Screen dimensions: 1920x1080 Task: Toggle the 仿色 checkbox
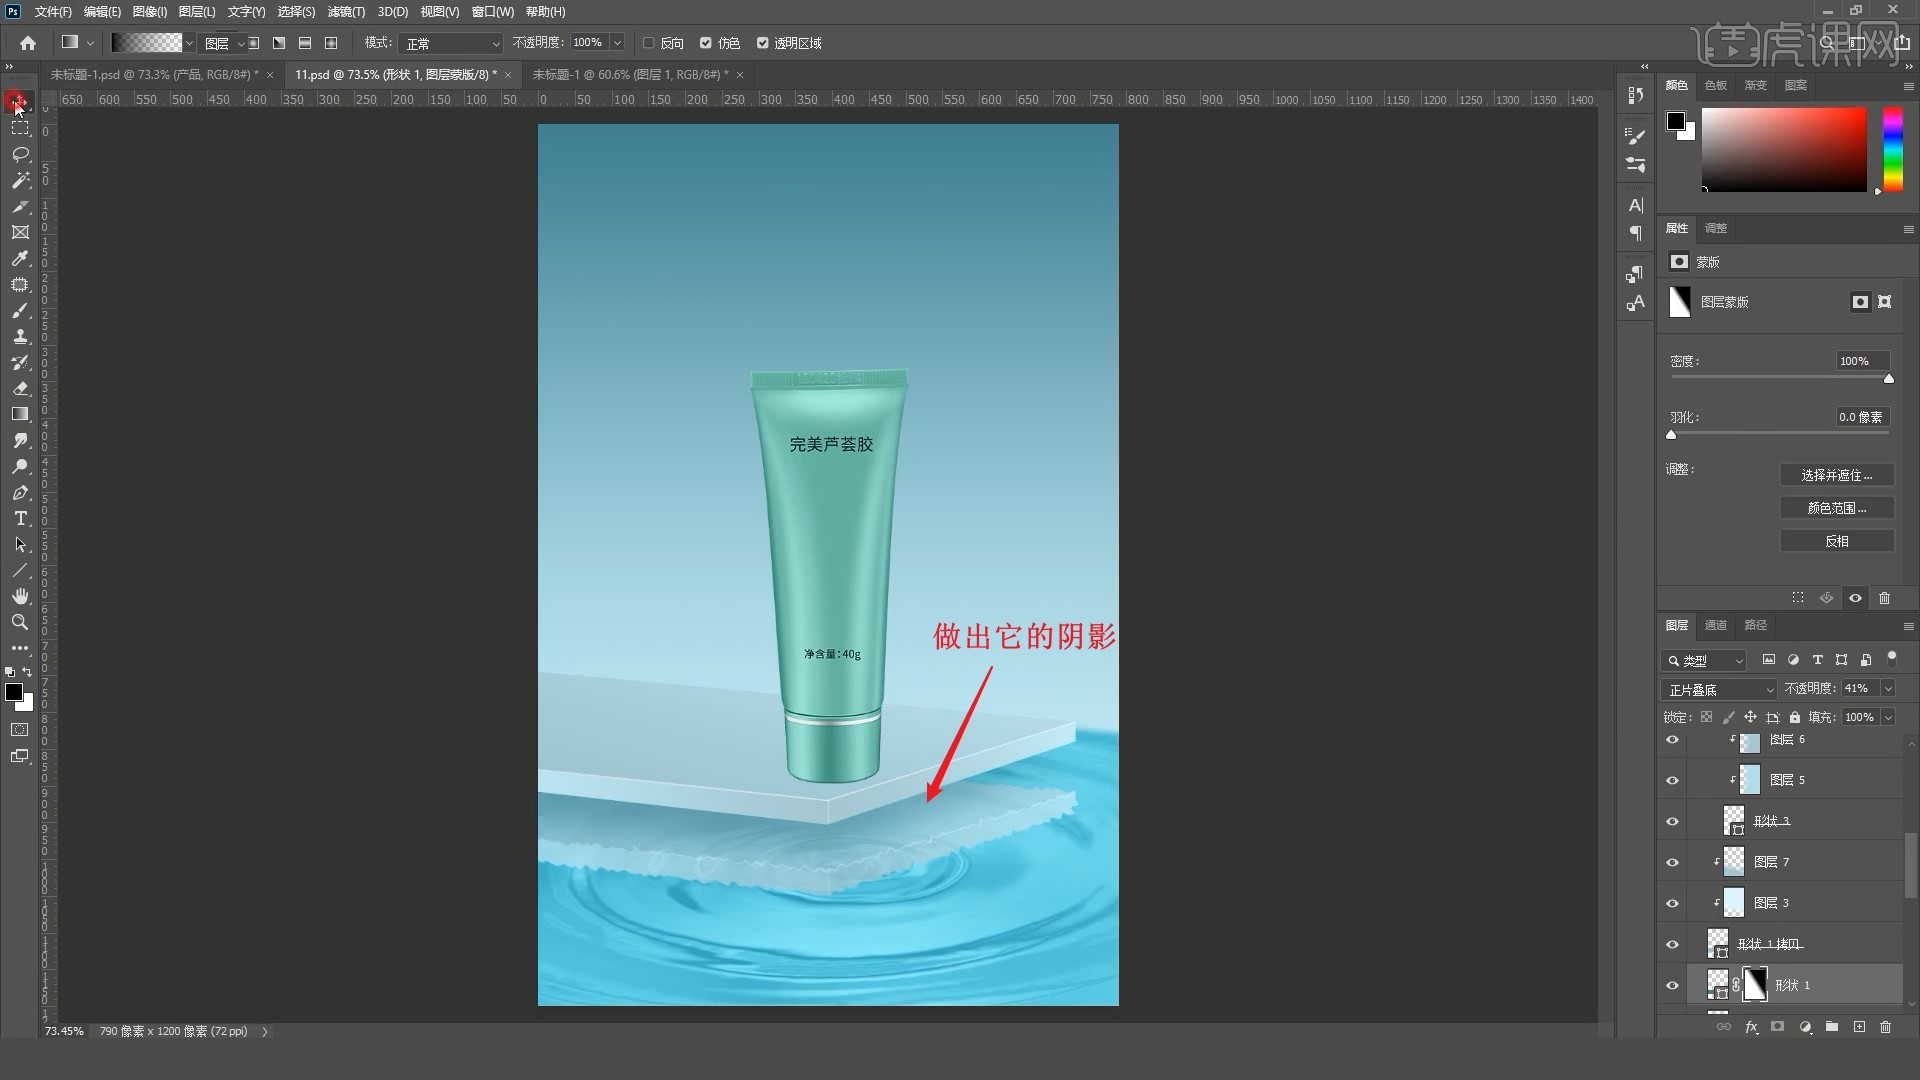[x=706, y=43]
